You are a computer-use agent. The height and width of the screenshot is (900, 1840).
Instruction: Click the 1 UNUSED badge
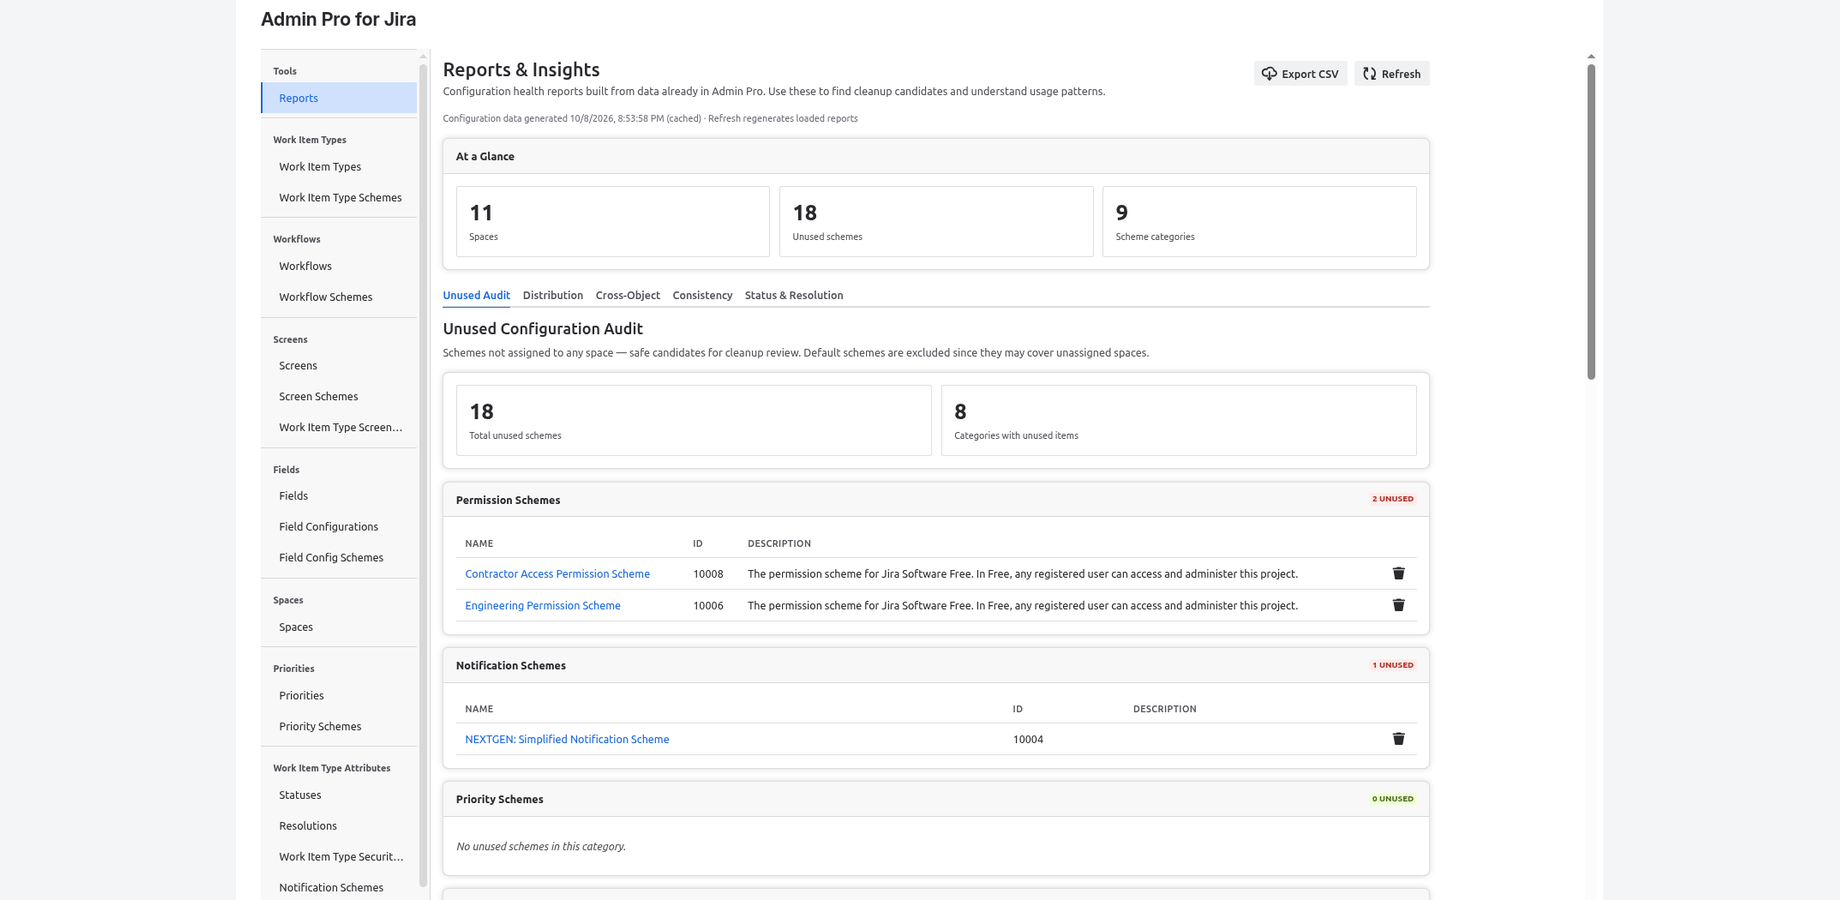1392,665
